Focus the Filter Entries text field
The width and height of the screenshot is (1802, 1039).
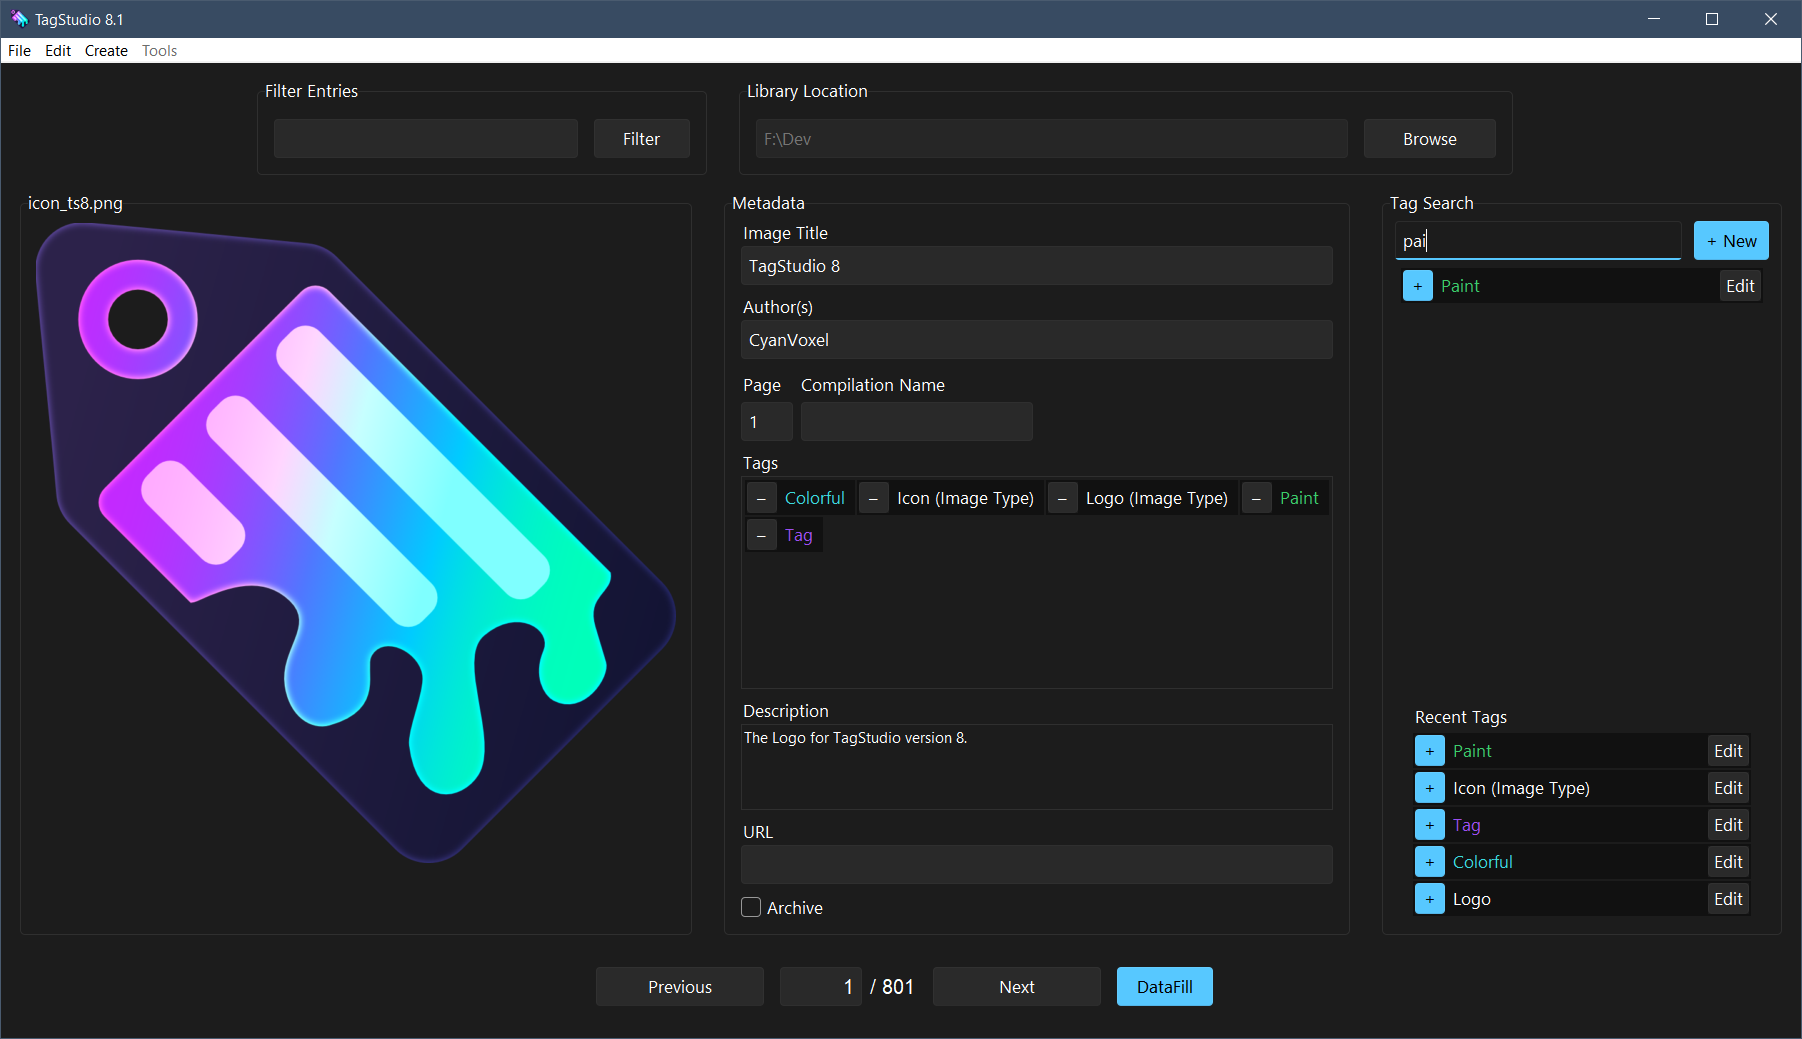pyautogui.click(x=426, y=139)
